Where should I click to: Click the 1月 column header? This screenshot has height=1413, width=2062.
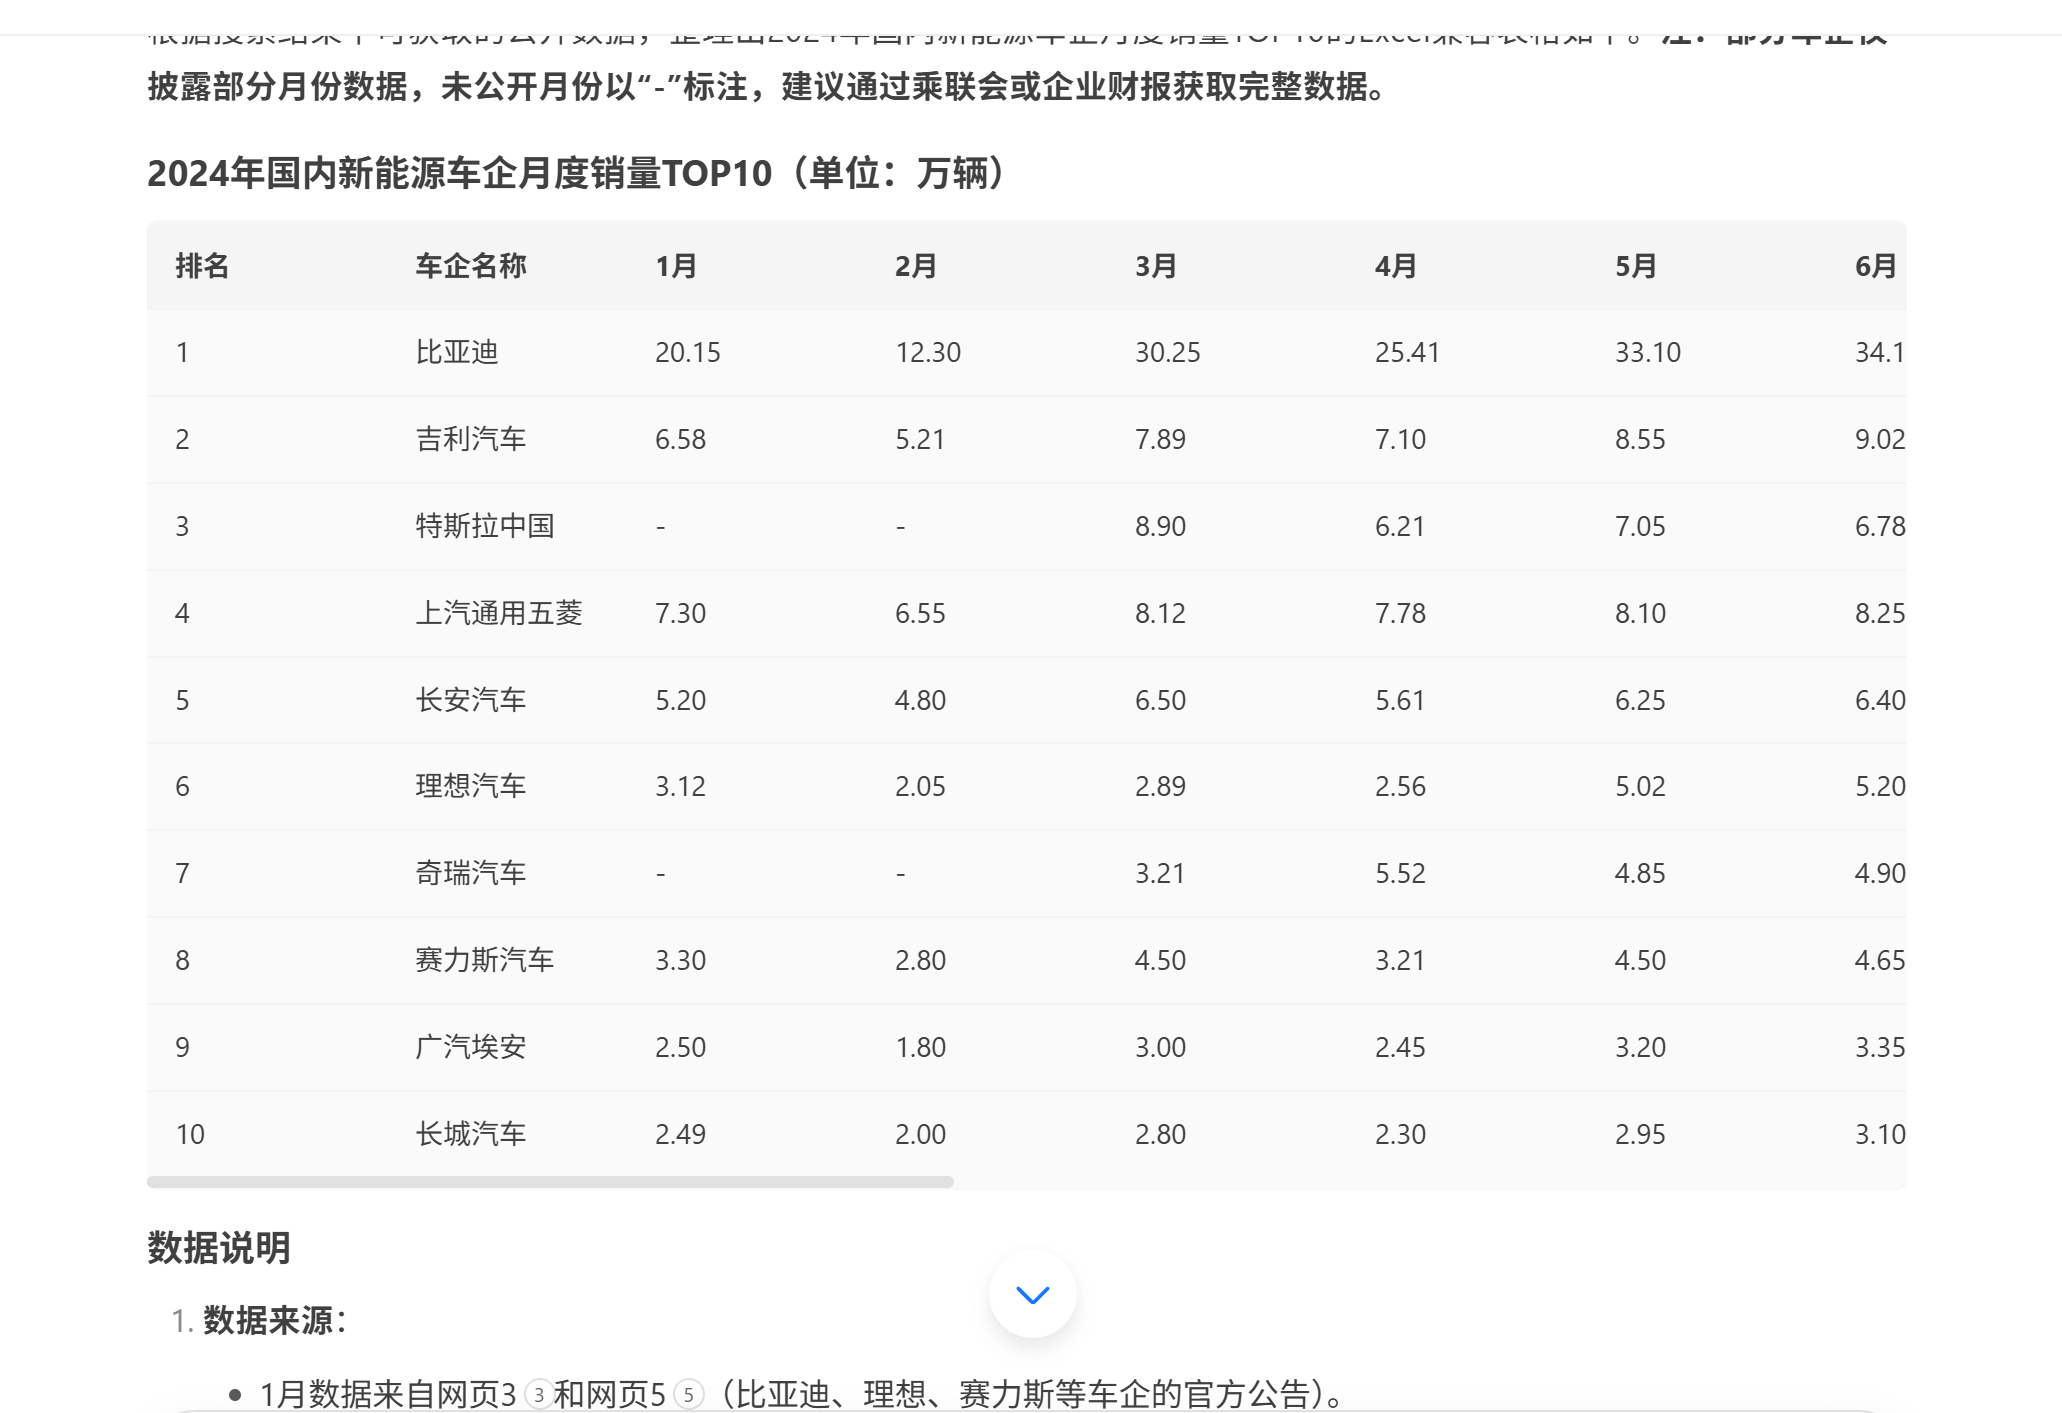click(x=676, y=266)
